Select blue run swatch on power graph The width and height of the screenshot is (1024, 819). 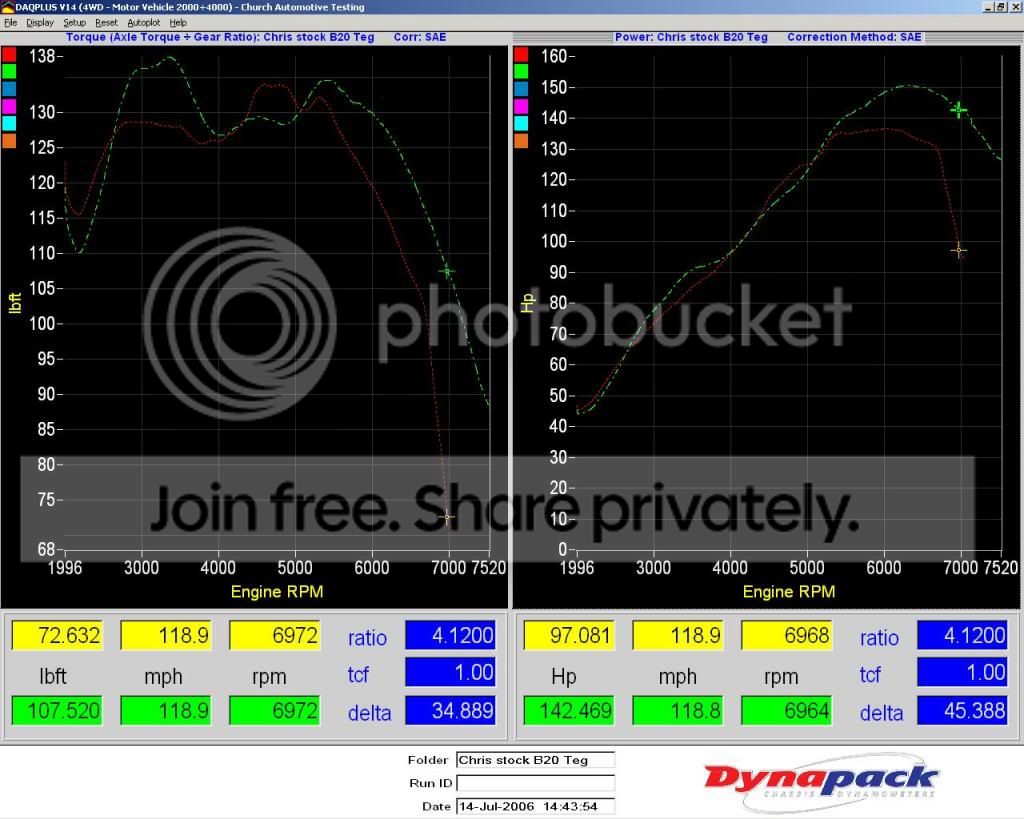click(521, 89)
